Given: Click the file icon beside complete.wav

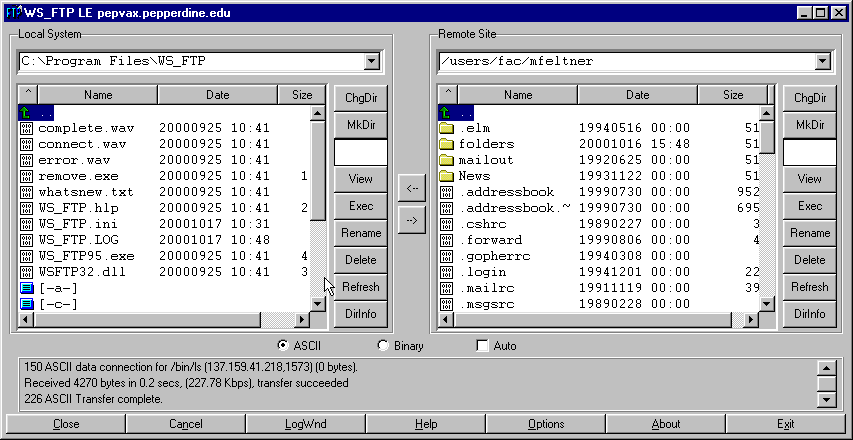Looking at the screenshot, I should click(26, 128).
